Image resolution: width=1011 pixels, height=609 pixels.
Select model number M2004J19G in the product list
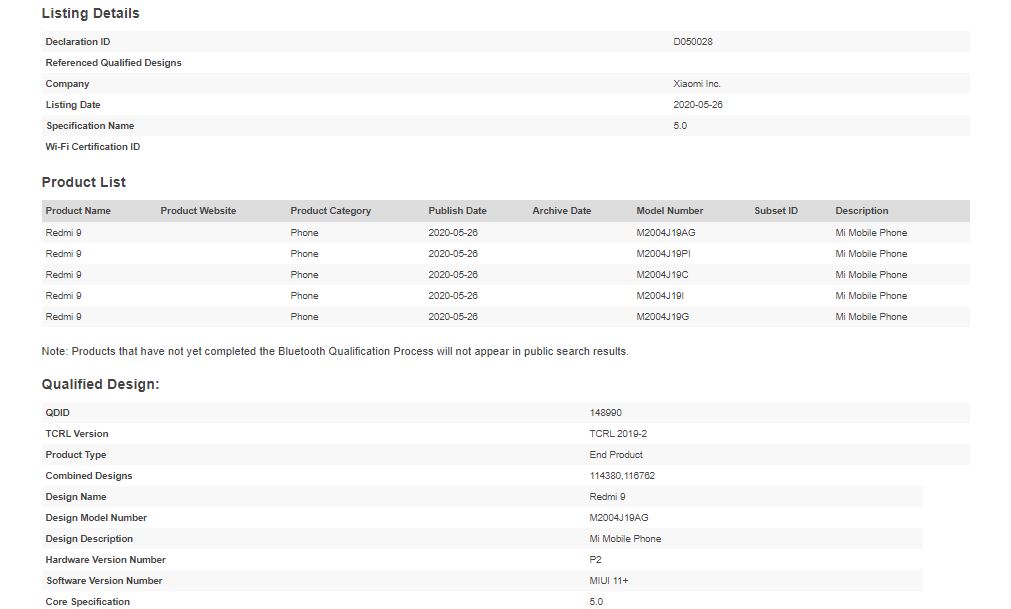[662, 317]
